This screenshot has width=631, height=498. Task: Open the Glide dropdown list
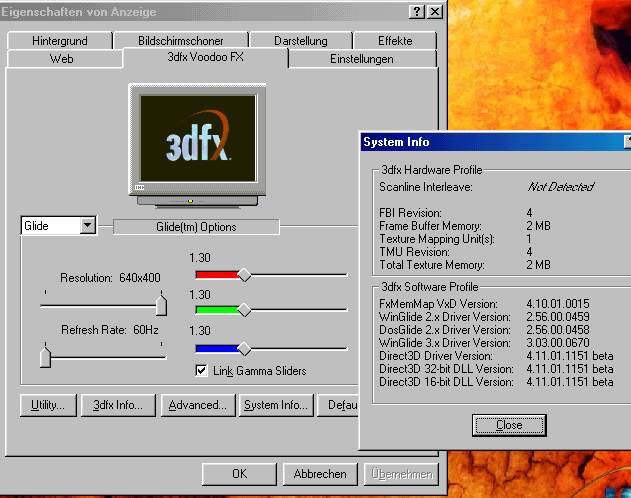87,226
